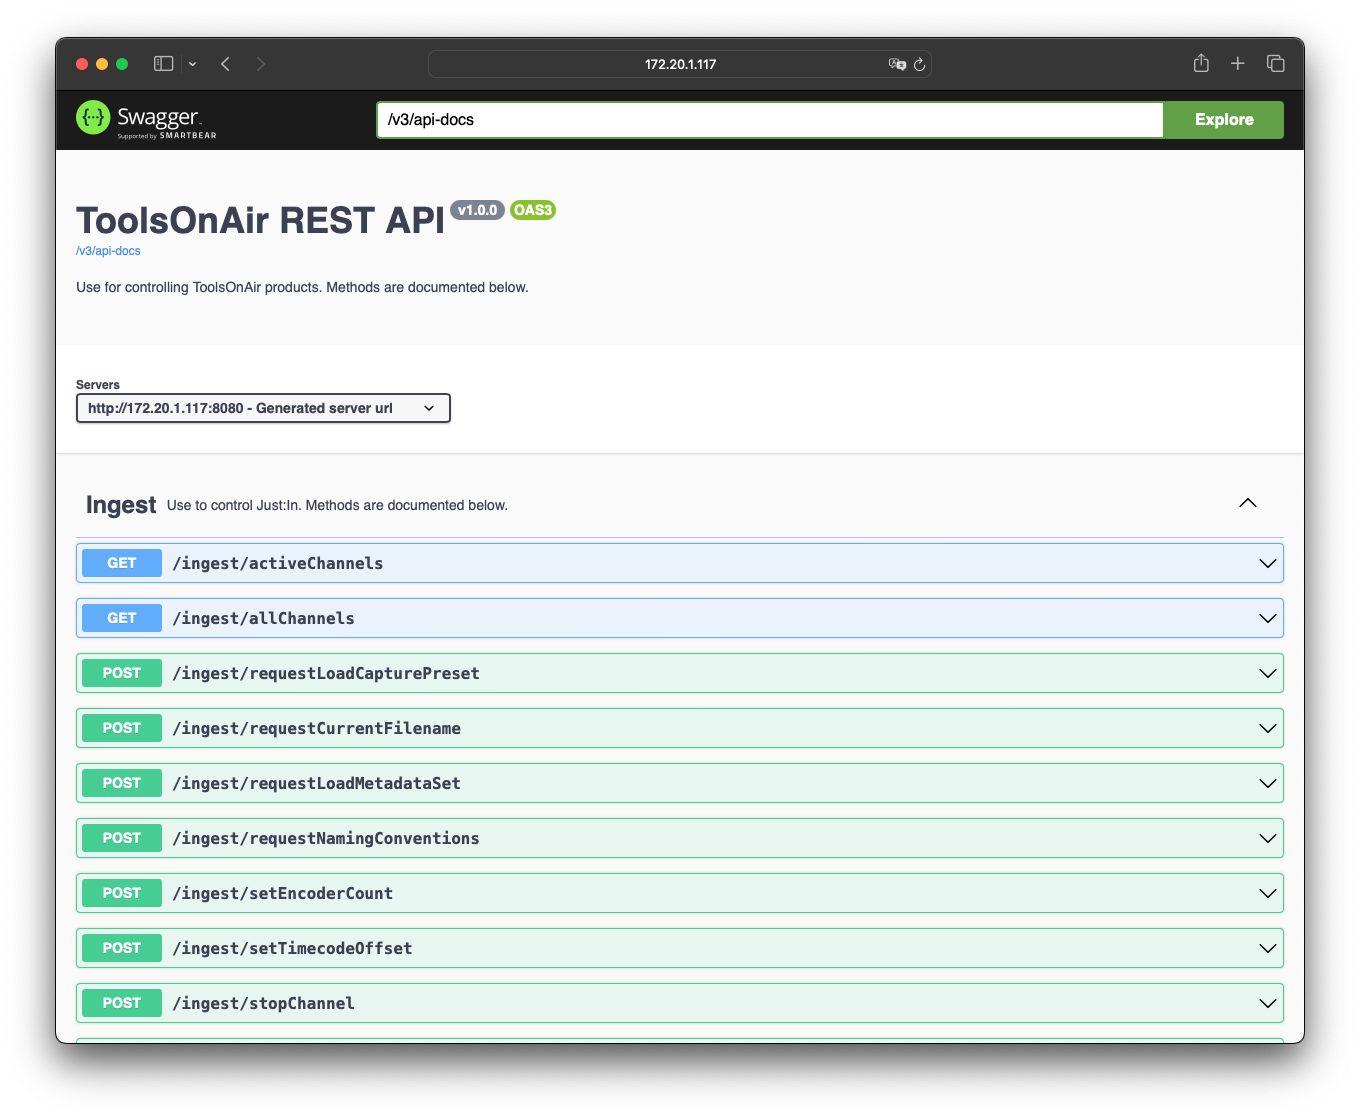Click the Explore button
This screenshot has height=1117, width=1360.
coord(1224,120)
